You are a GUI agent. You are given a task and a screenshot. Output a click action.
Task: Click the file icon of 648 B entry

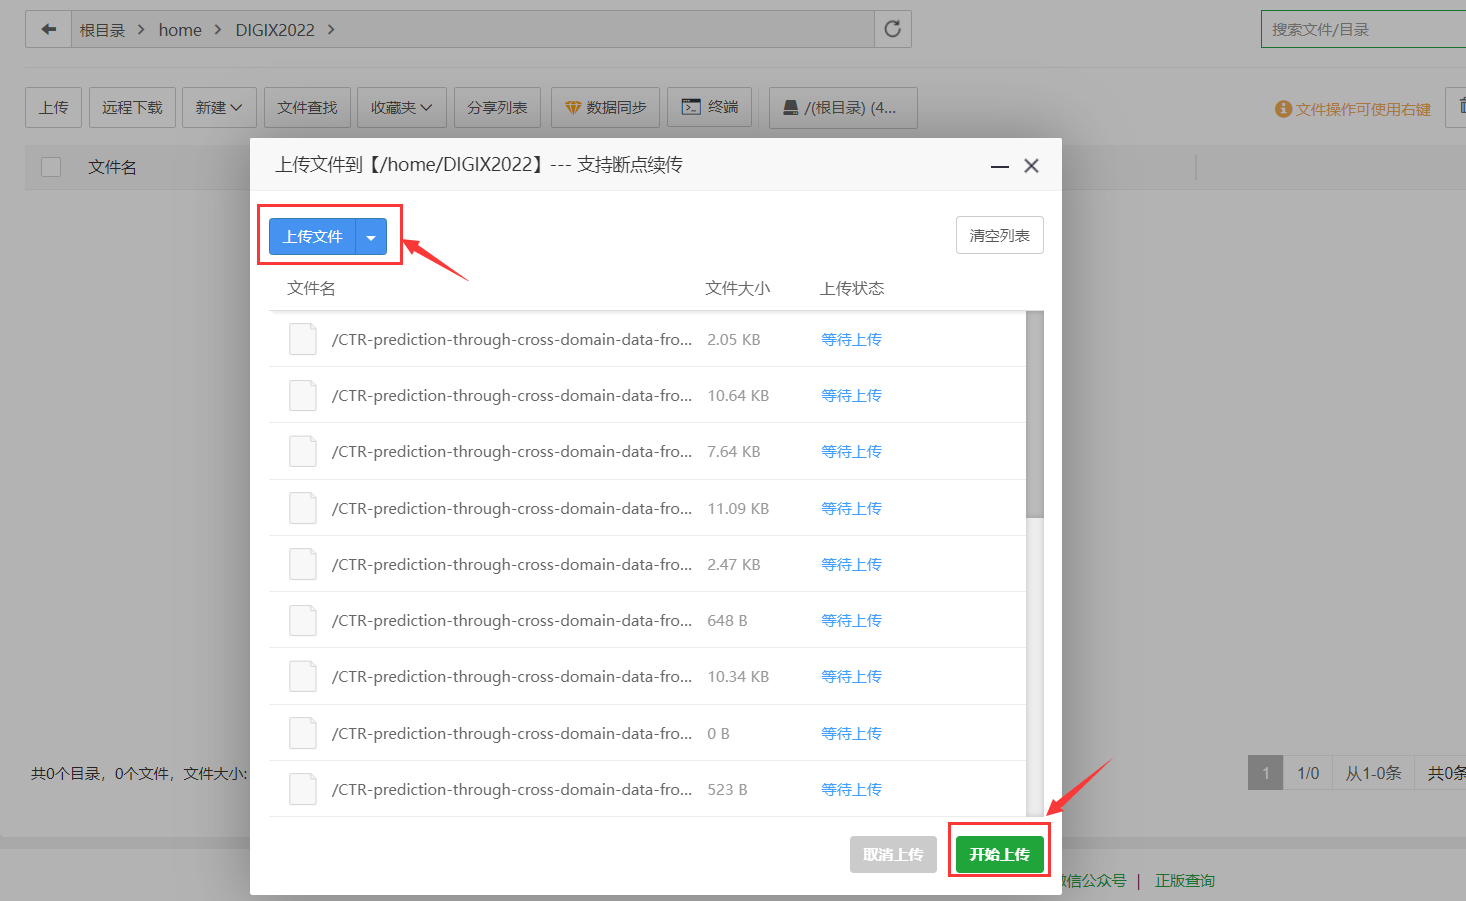[303, 621]
